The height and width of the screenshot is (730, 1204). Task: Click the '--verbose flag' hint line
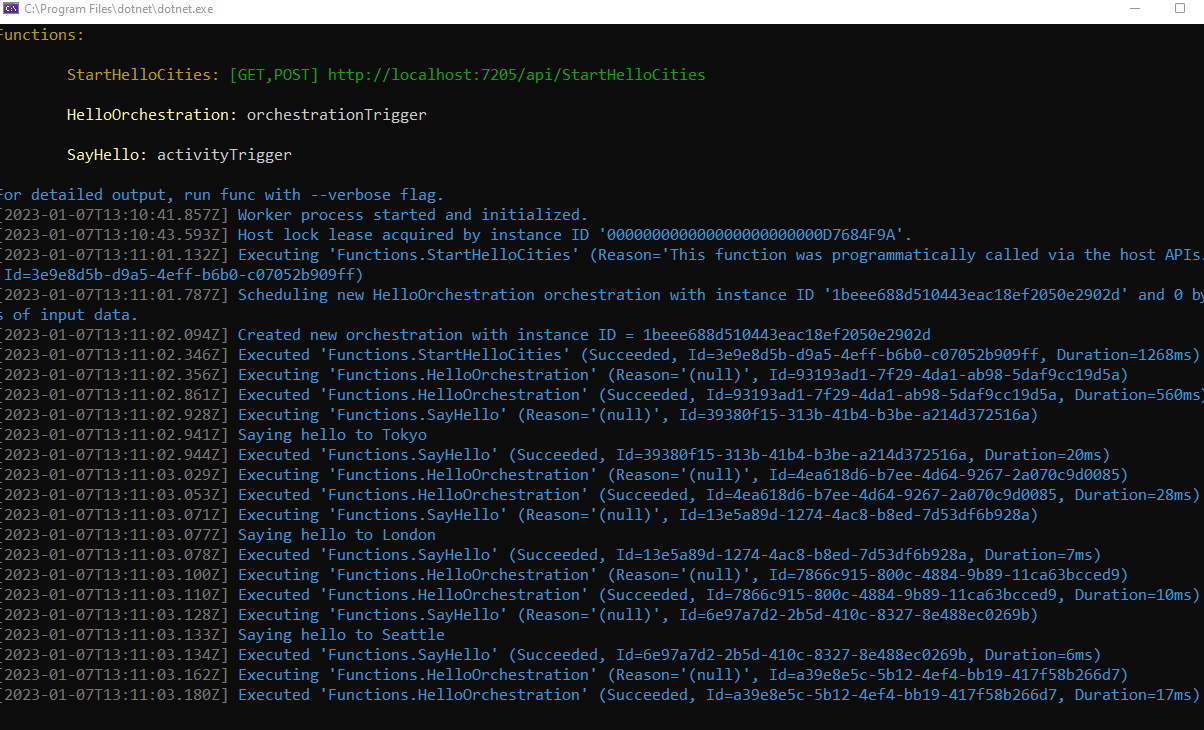pyautogui.click(x=221, y=195)
